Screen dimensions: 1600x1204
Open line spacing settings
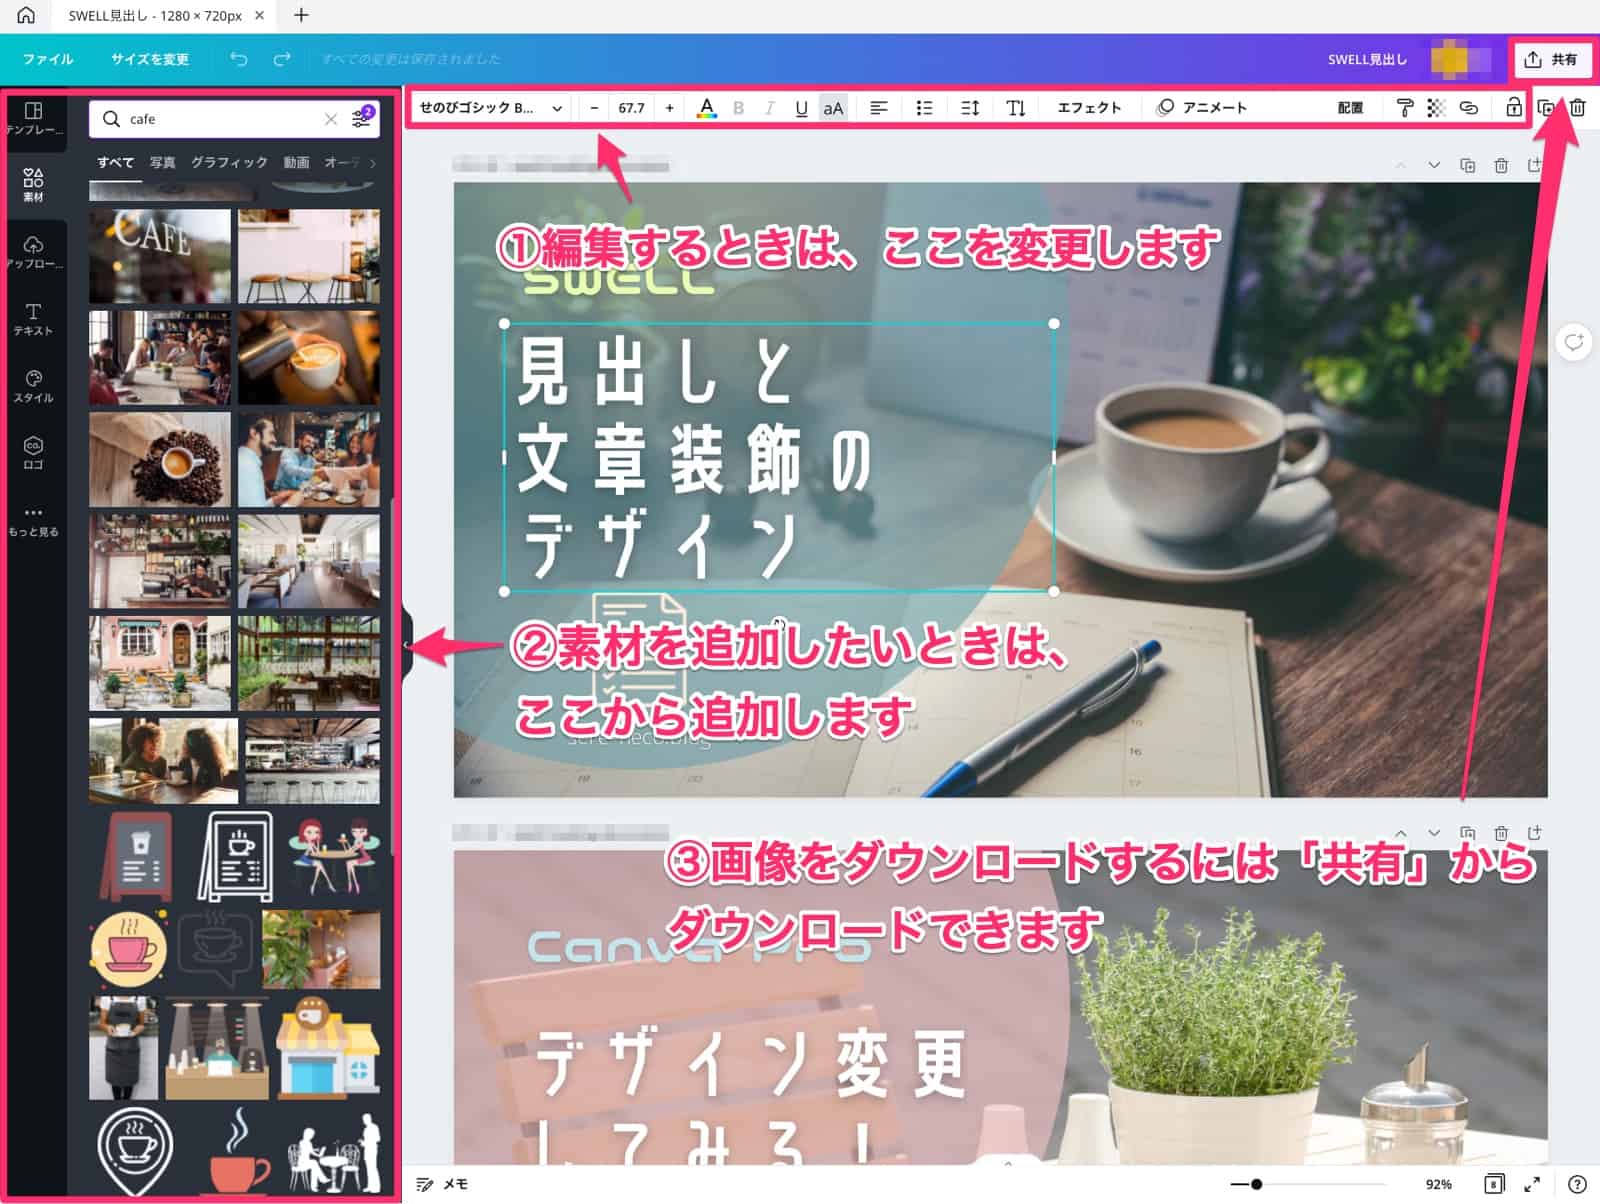[x=970, y=108]
